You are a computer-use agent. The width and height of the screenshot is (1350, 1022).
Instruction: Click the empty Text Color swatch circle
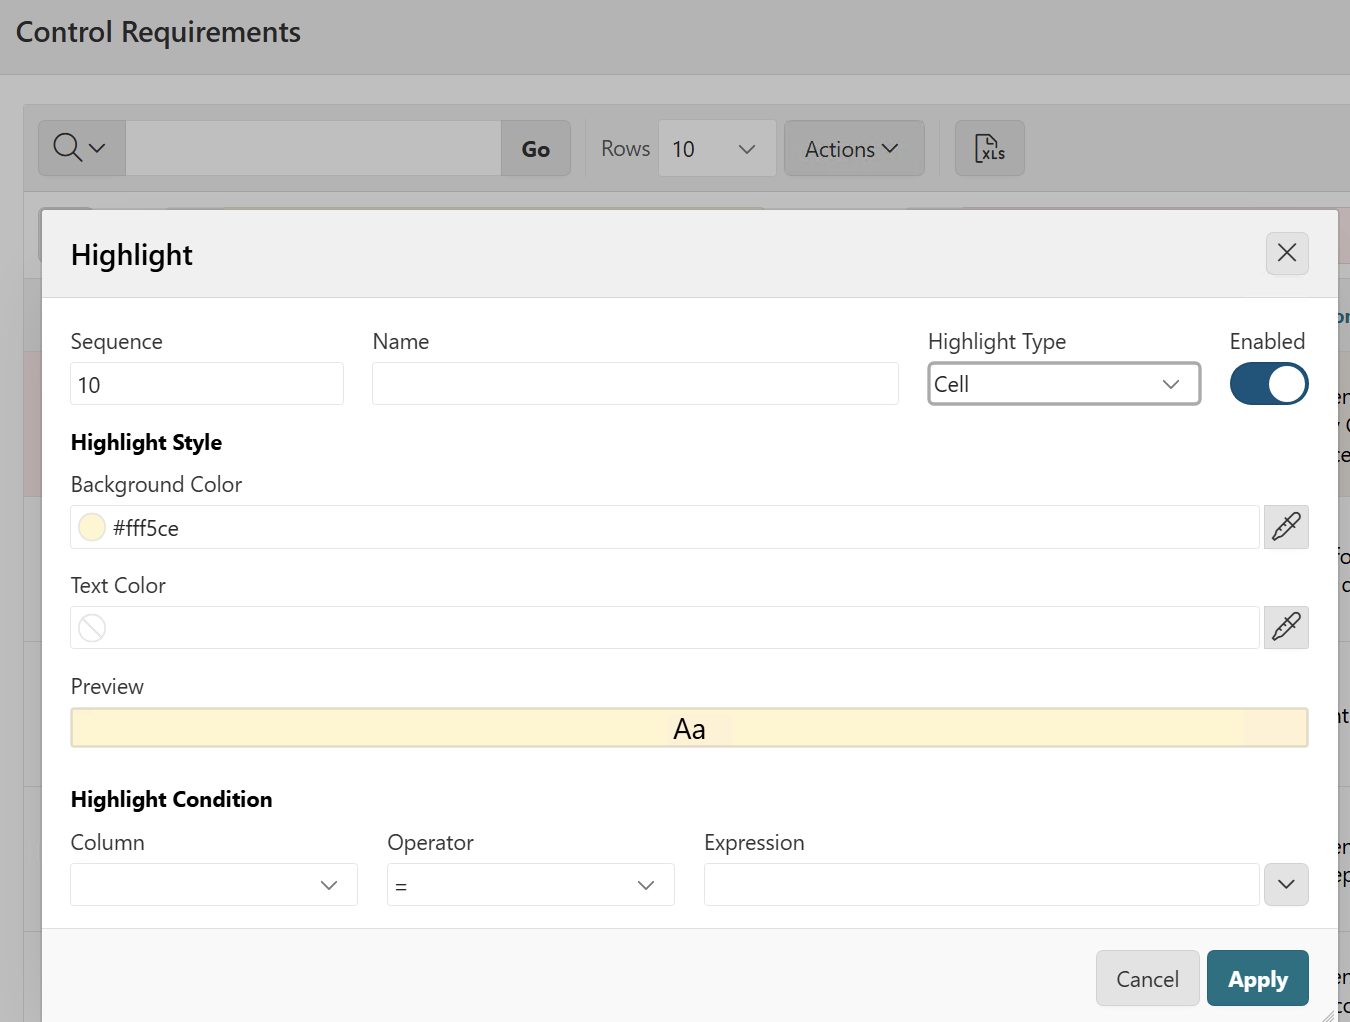pyautogui.click(x=92, y=628)
